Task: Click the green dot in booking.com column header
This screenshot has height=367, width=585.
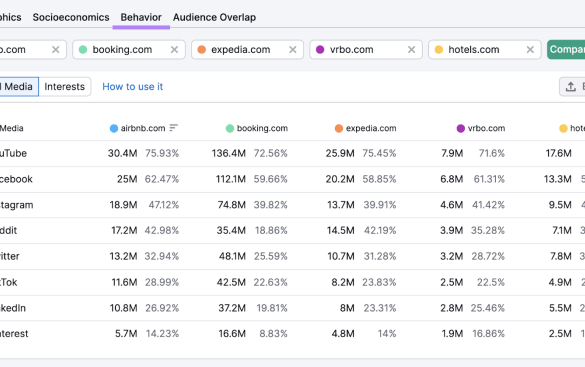Action: point(230,128)
